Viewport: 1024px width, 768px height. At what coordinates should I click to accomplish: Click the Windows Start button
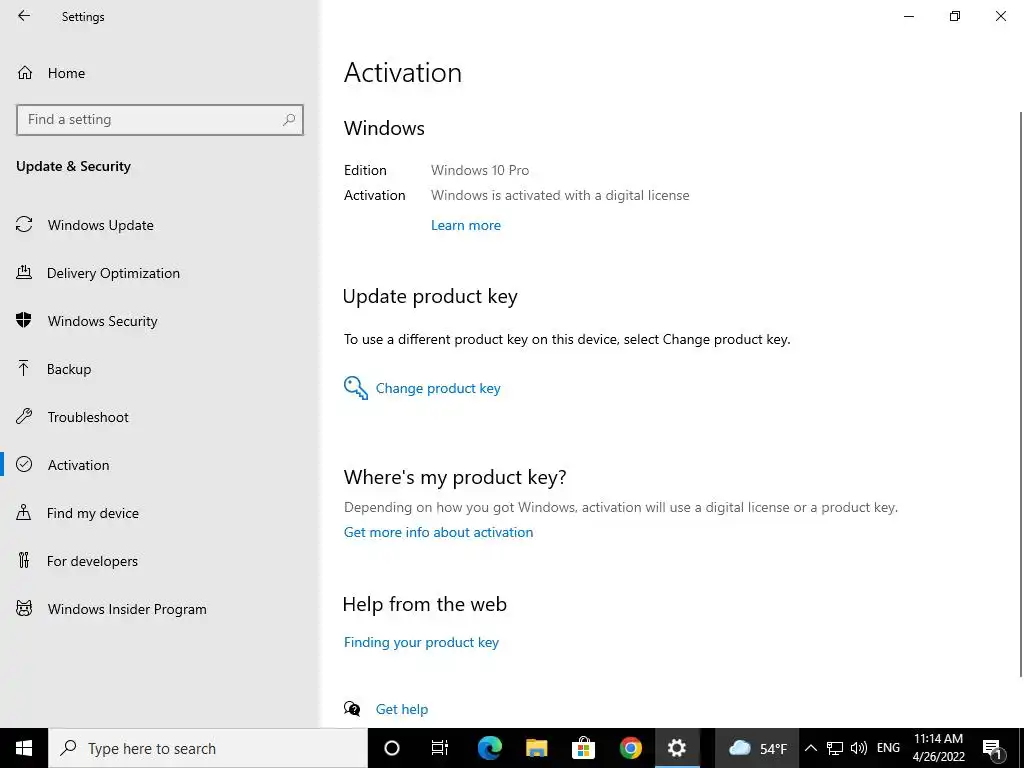point(24,748)
